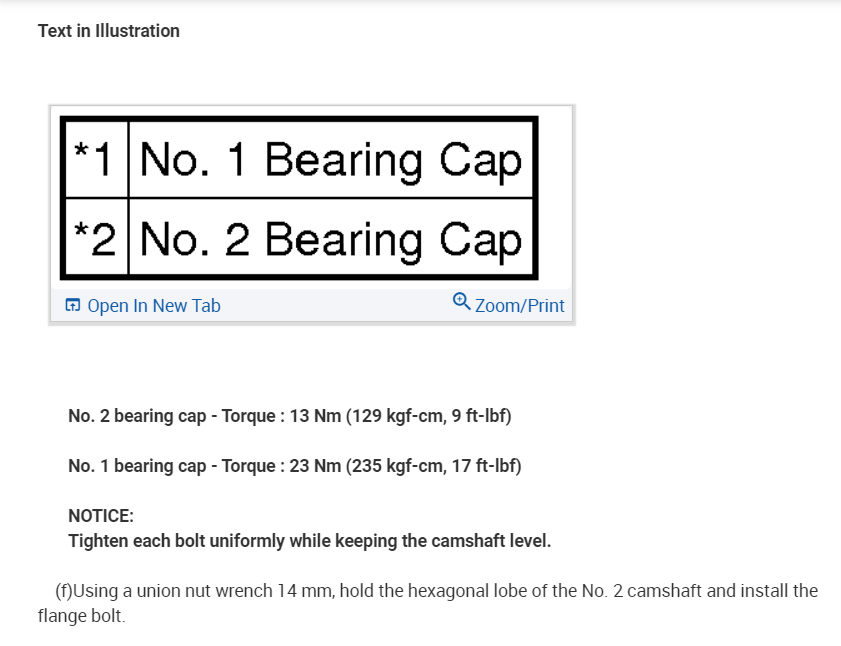This screenshot has width=841, height=646.
Task: Click the Zoom/Print magnifier icon
Action: tap(461, 300)
